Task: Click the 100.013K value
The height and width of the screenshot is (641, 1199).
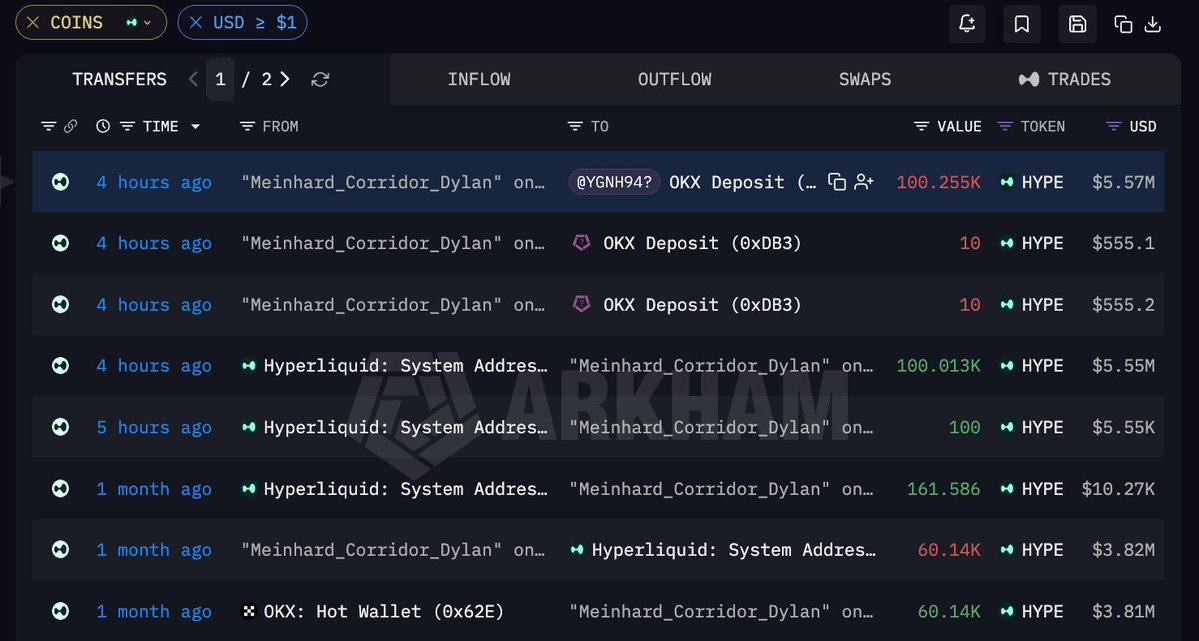Action: coord(938,366)
